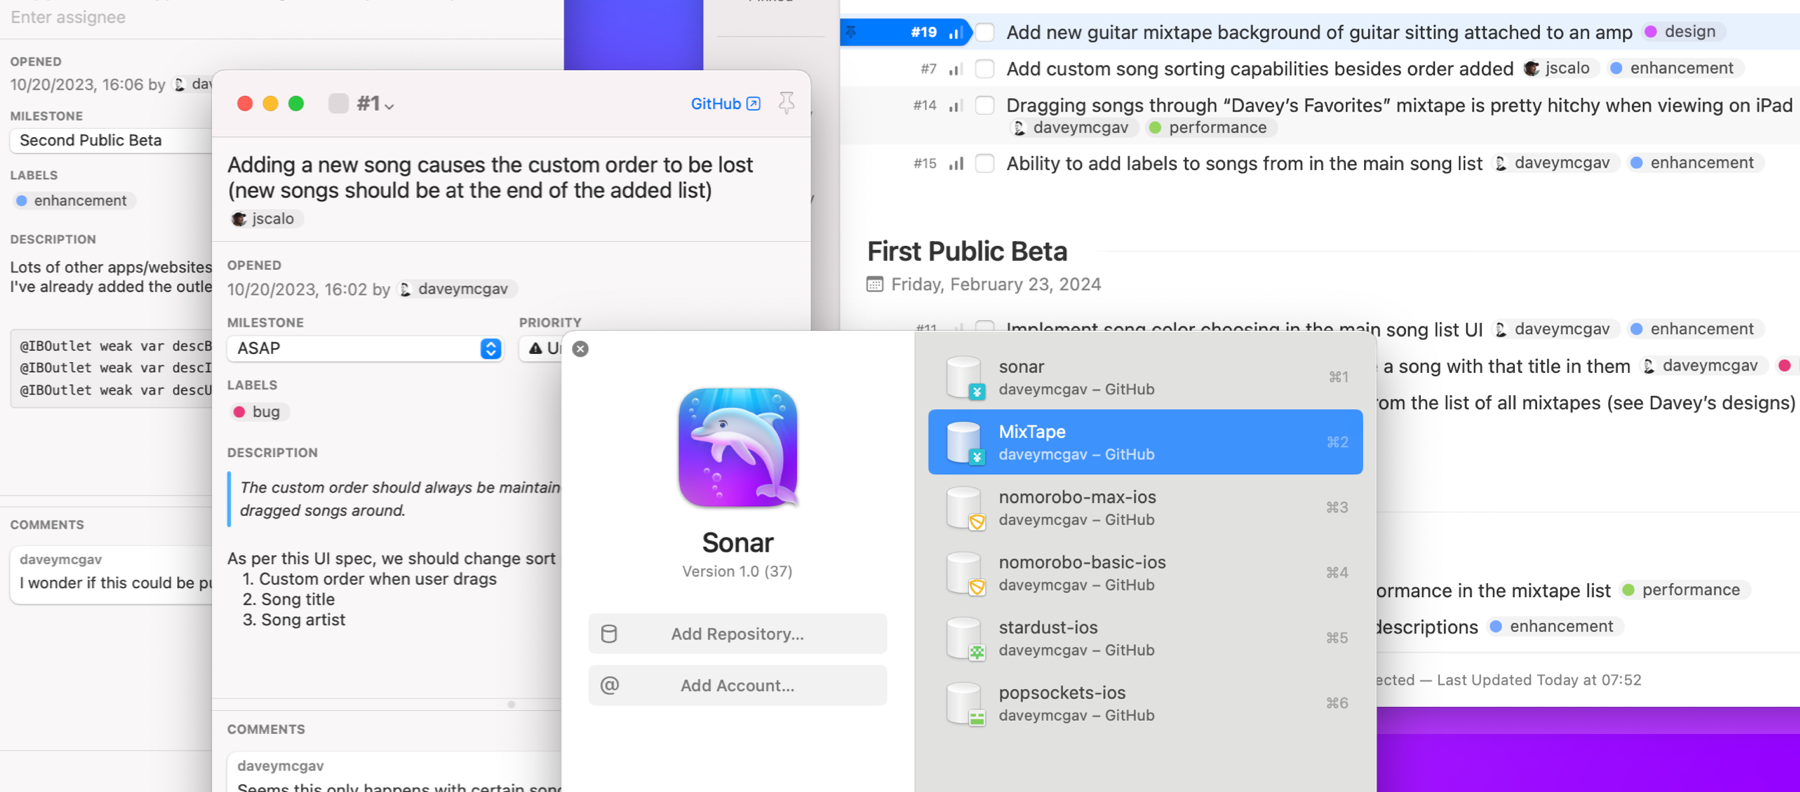Viewport: 1800px width, 792px height.
Task: Open issue #14 dragging songs title
Action: click(x=1399, y=105)
